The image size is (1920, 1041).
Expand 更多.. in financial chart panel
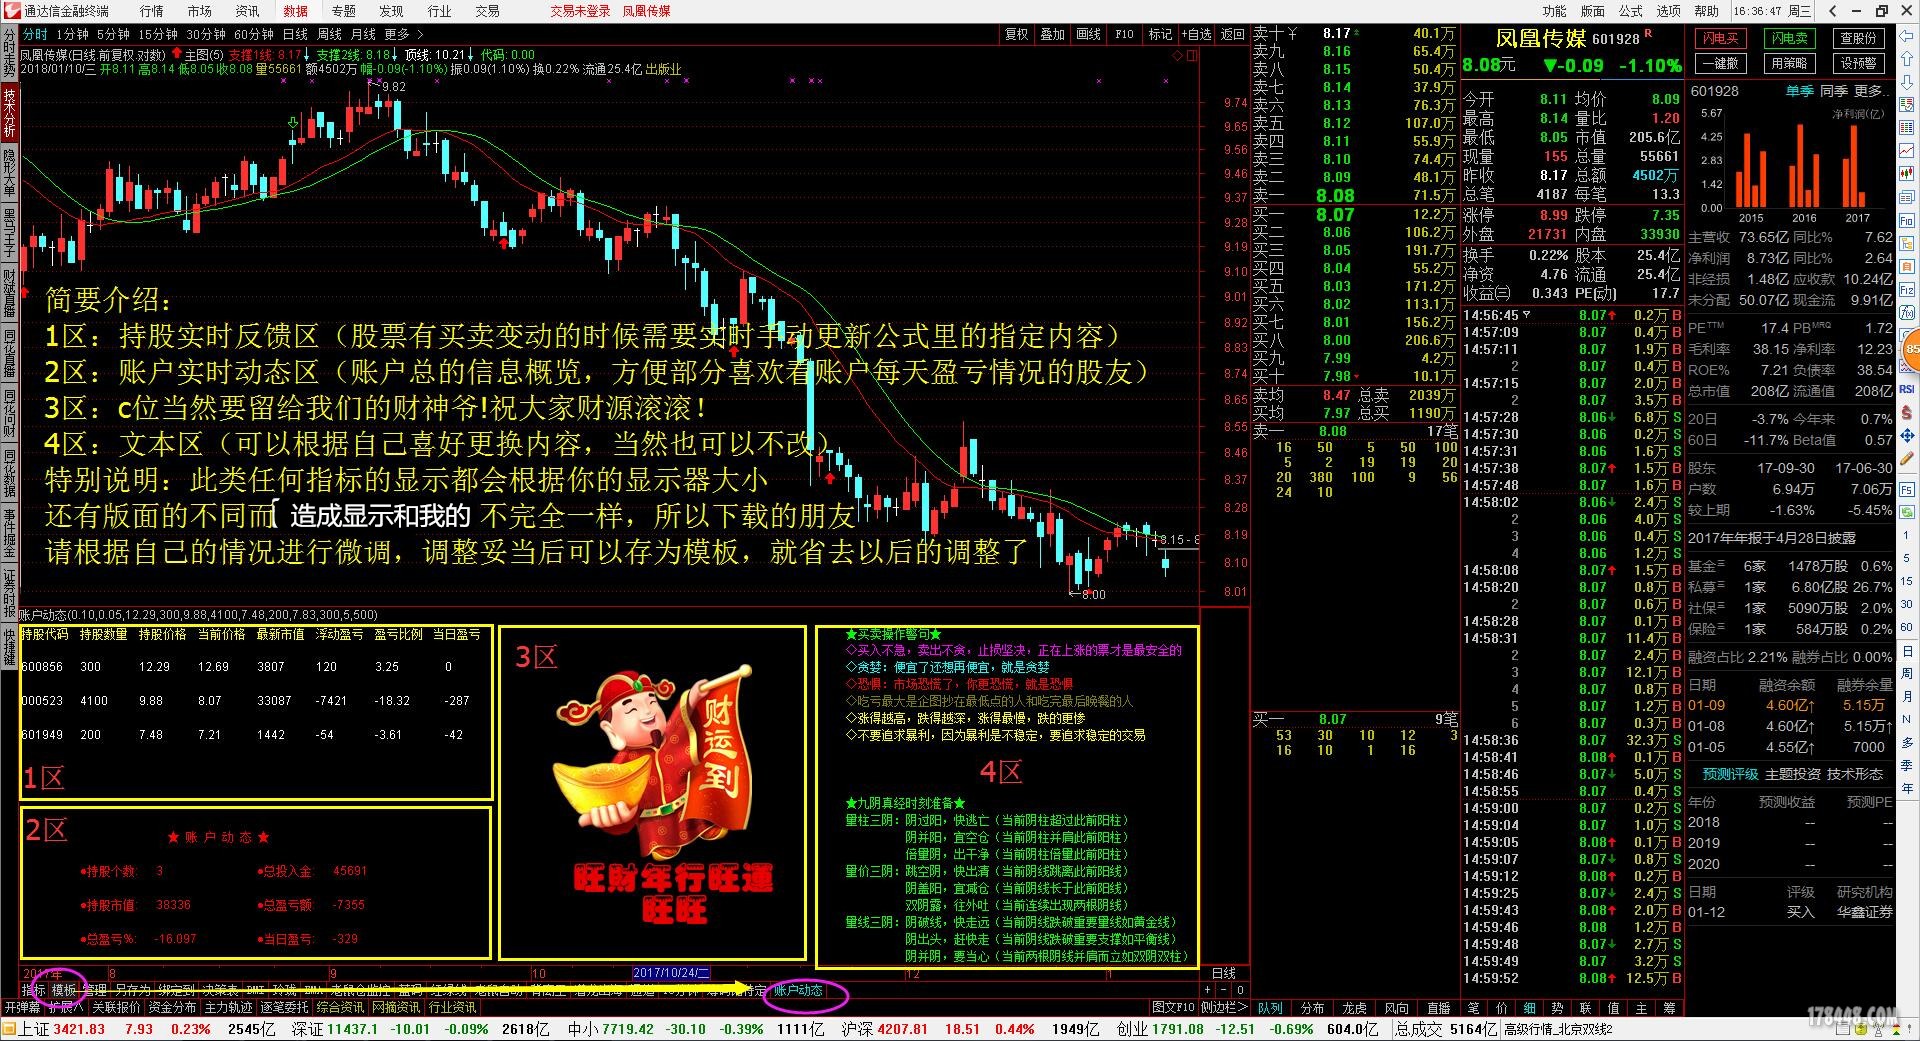click(1873, 91)
